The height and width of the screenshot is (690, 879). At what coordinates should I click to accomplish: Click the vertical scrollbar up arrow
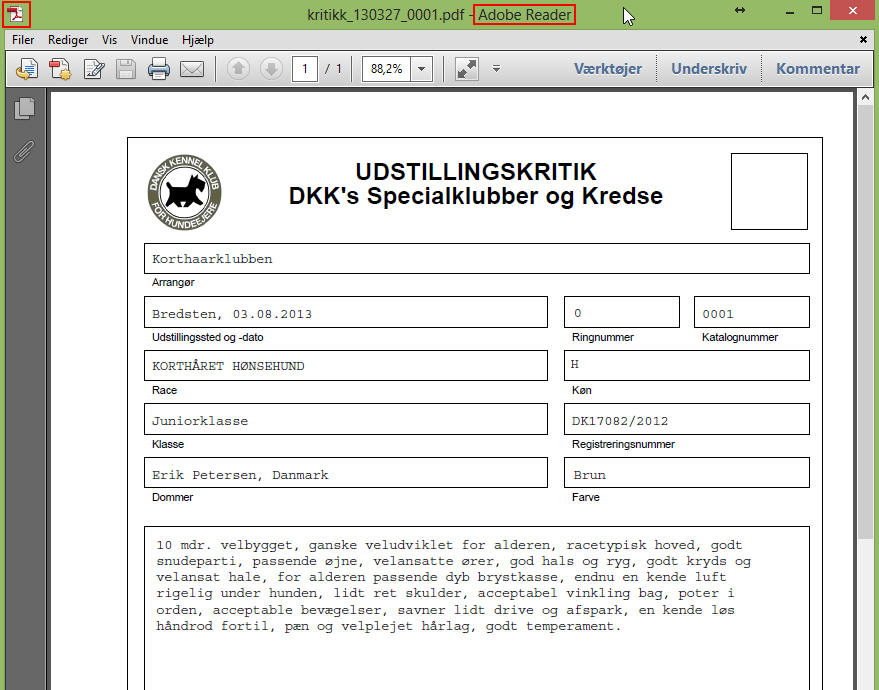point(865,97)
